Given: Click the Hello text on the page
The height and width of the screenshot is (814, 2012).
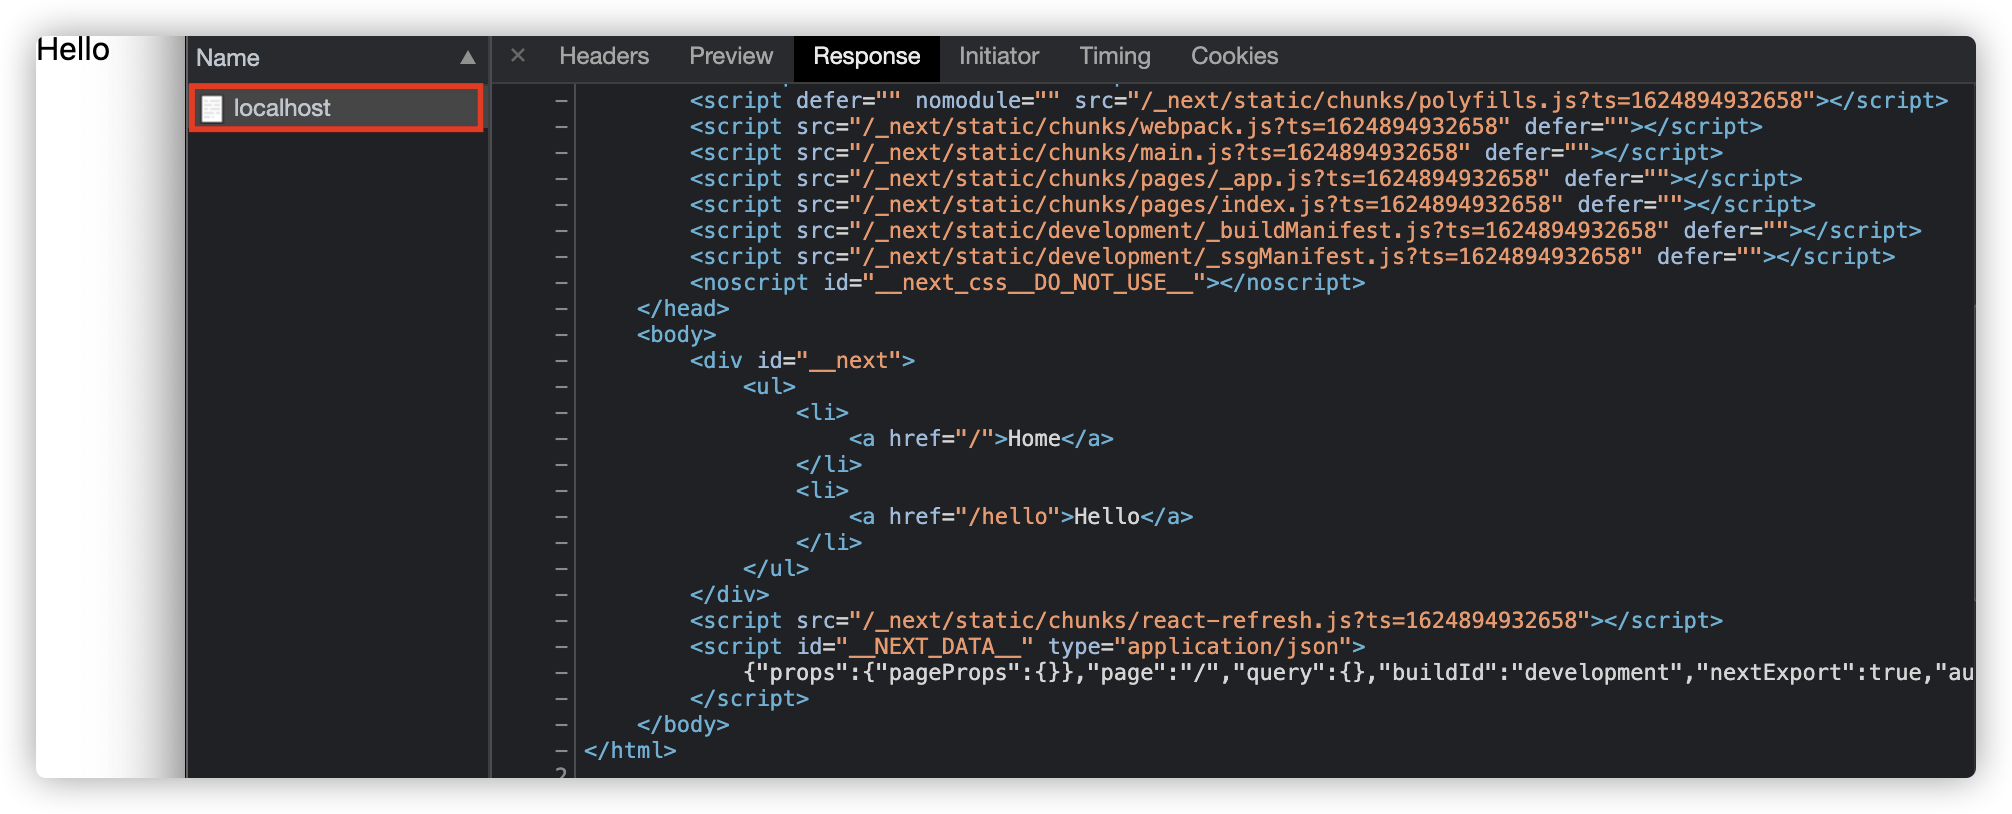Looking at the screenshot, I should [x=73, y=50].
